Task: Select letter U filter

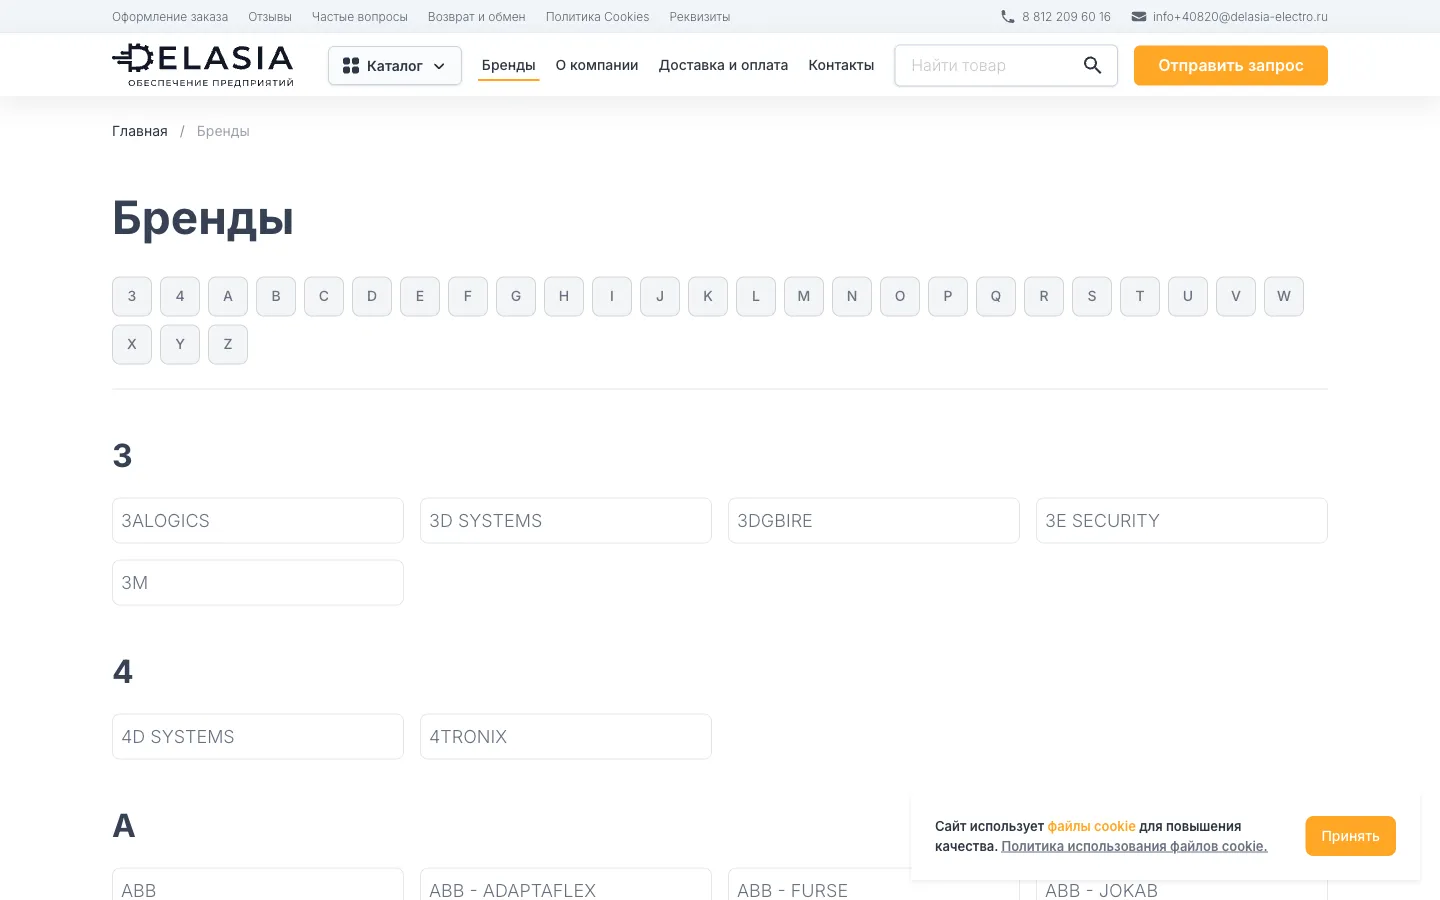Action: tap(1188, 296)
